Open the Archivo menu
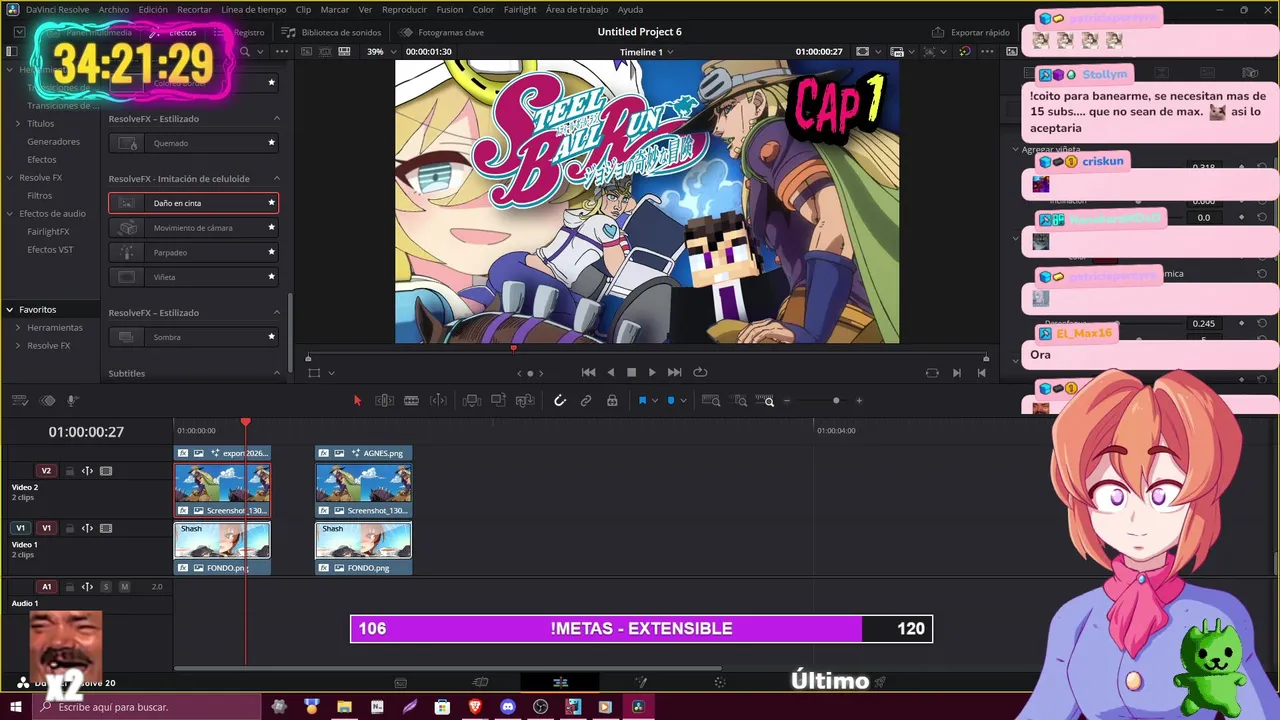Image resolution: width=1280 pixels, height=720 pixels. pos(114,9)
